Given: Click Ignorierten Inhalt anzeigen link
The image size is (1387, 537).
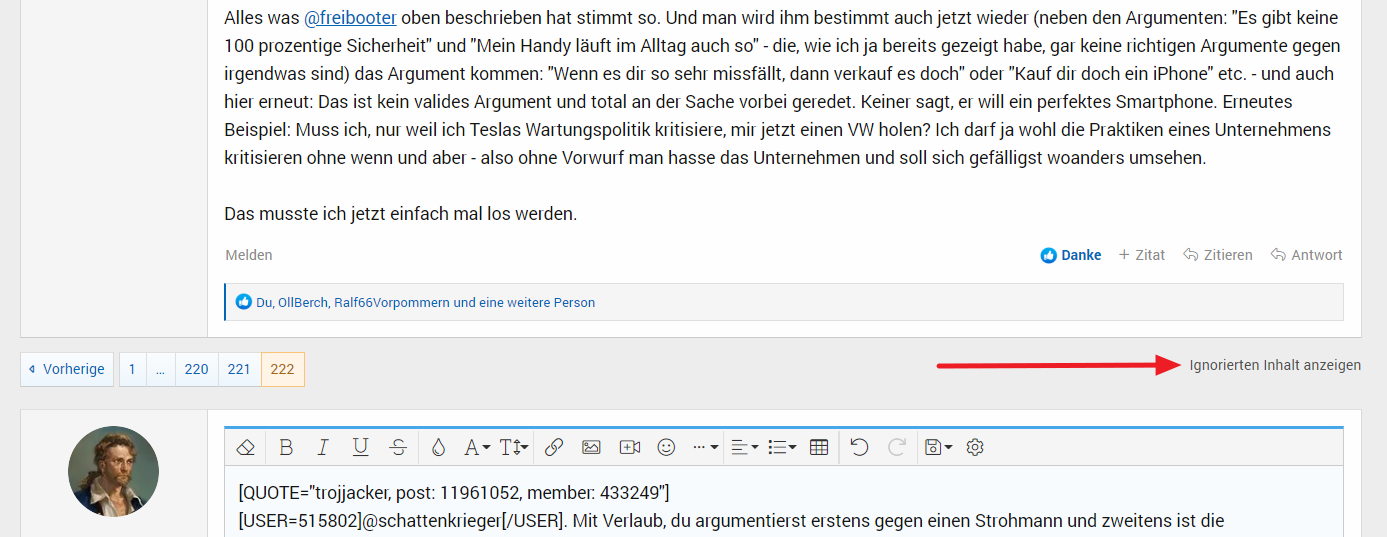Looking at the screenshot, I should [x=1275, y=365].
